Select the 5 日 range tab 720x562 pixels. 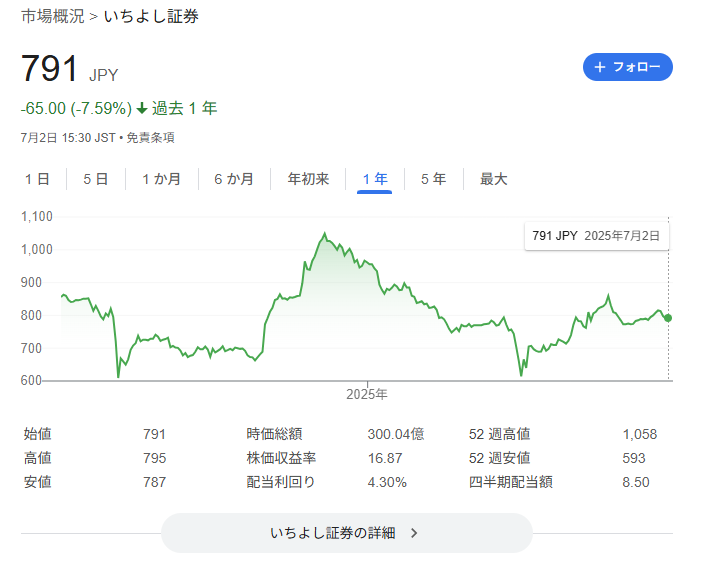(96, 179)
